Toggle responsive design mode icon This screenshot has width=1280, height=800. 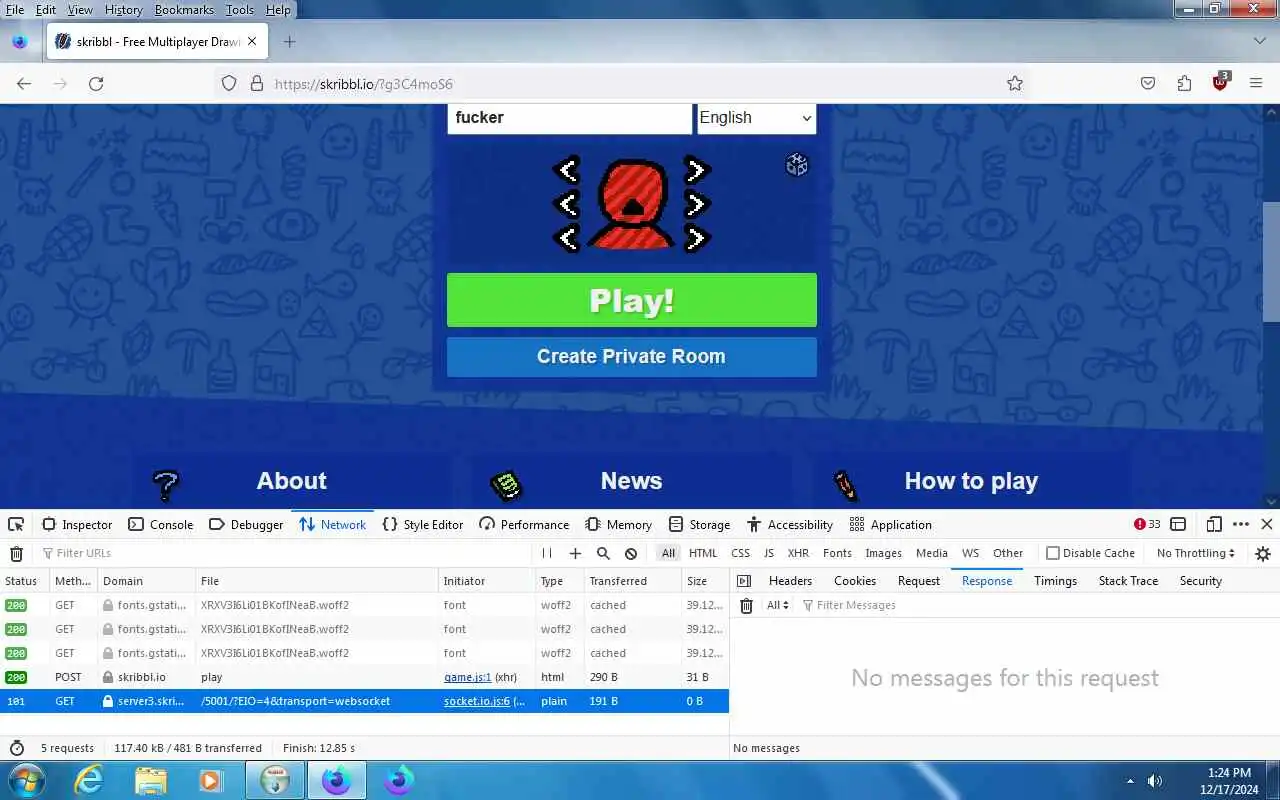click(1214, 524)
